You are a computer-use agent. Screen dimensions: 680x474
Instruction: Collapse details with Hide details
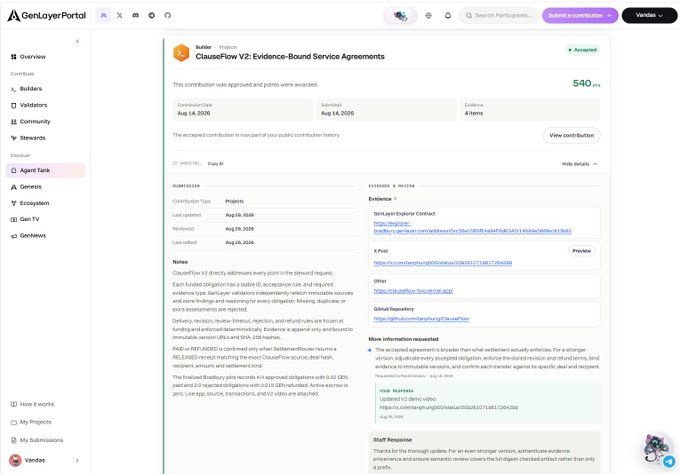click(579, 164)
